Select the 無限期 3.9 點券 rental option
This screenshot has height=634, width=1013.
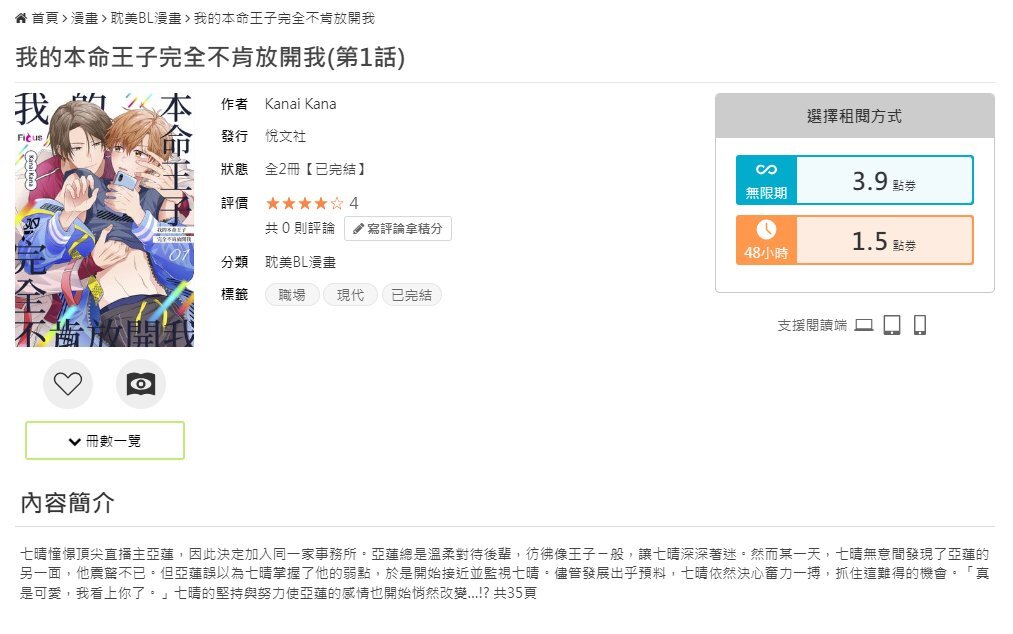click(x=855, y=180)
